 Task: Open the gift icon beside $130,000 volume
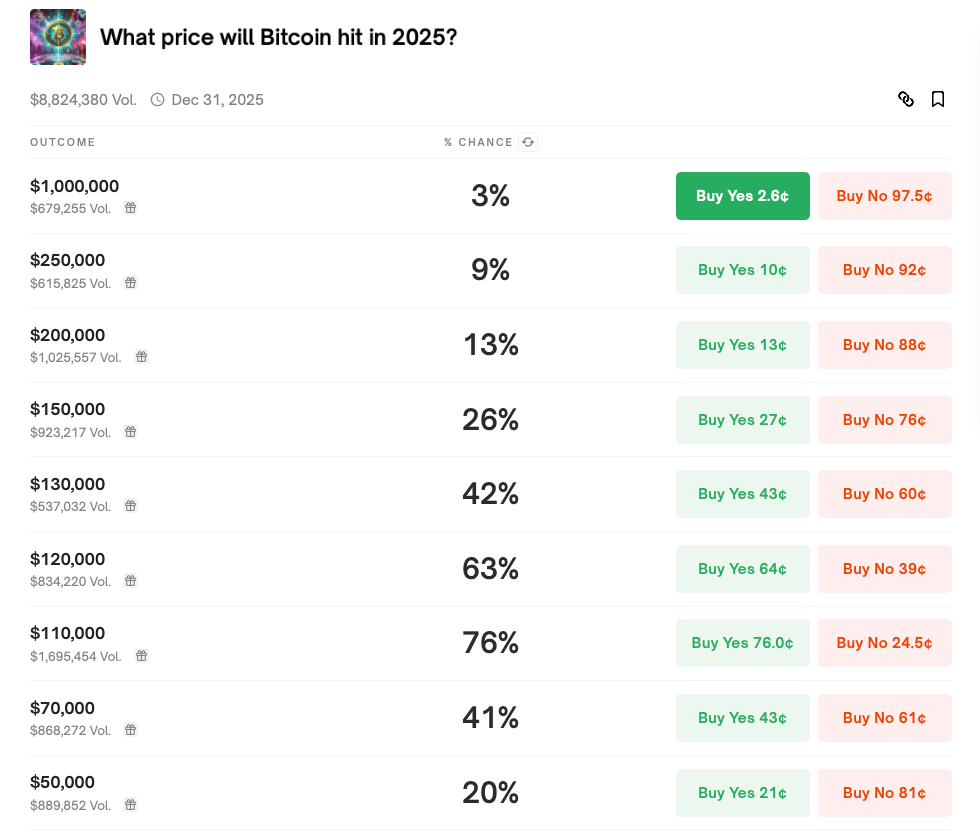pyautogui.click(x=131, y=506)
